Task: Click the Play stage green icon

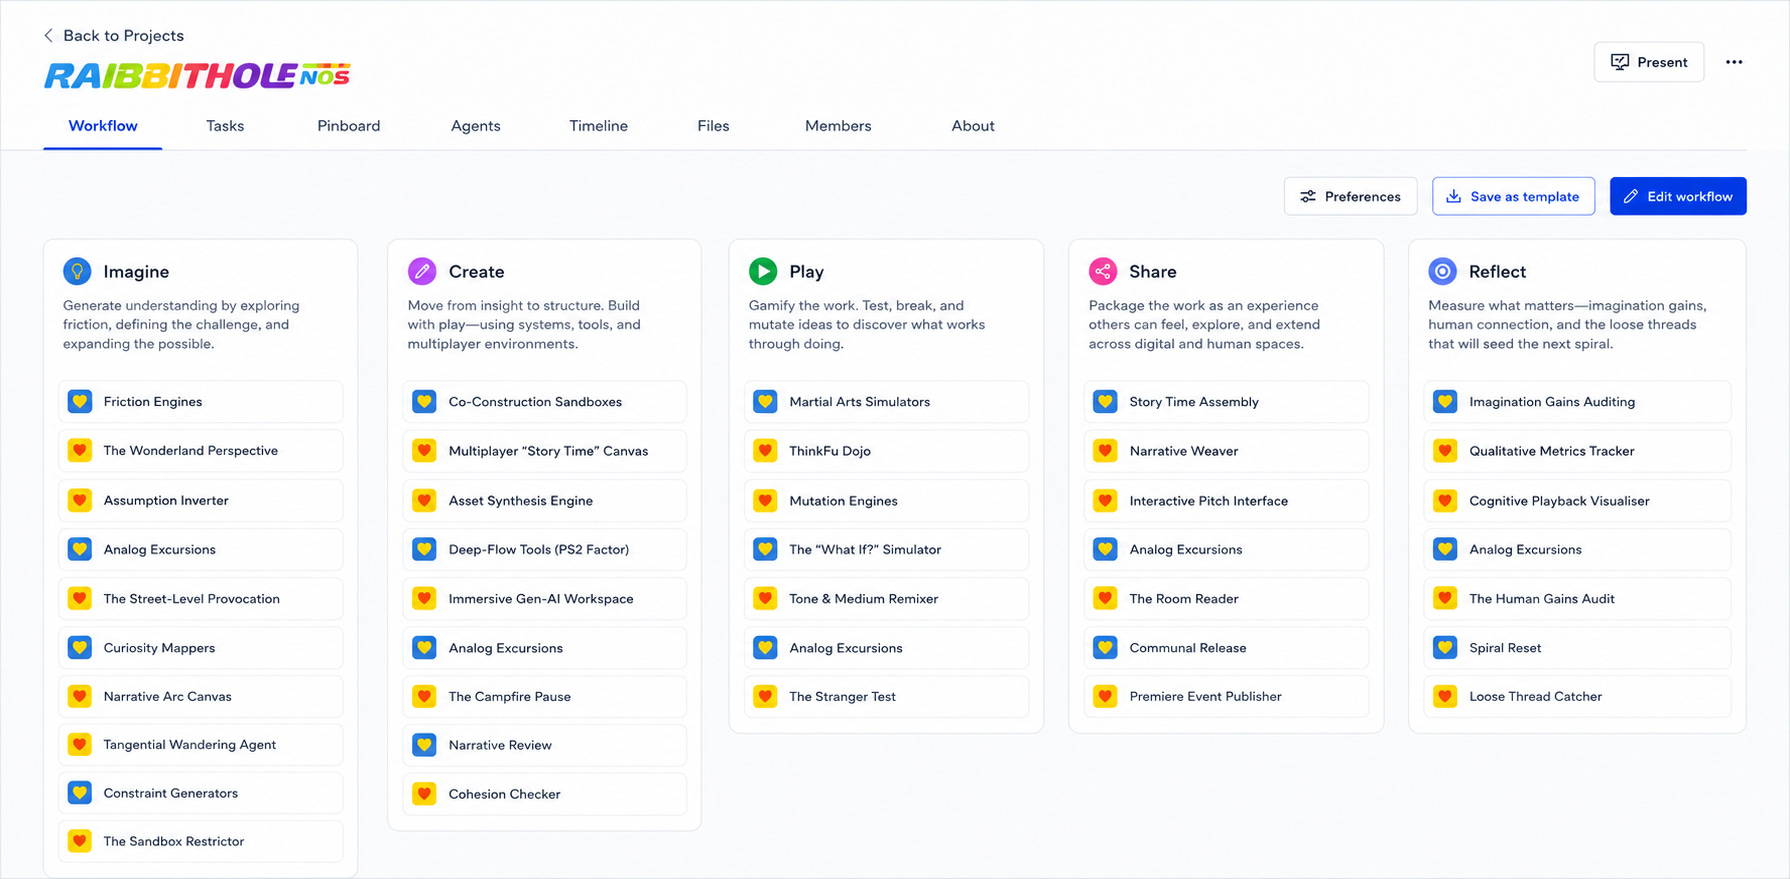Action: (x=763, y=271)
